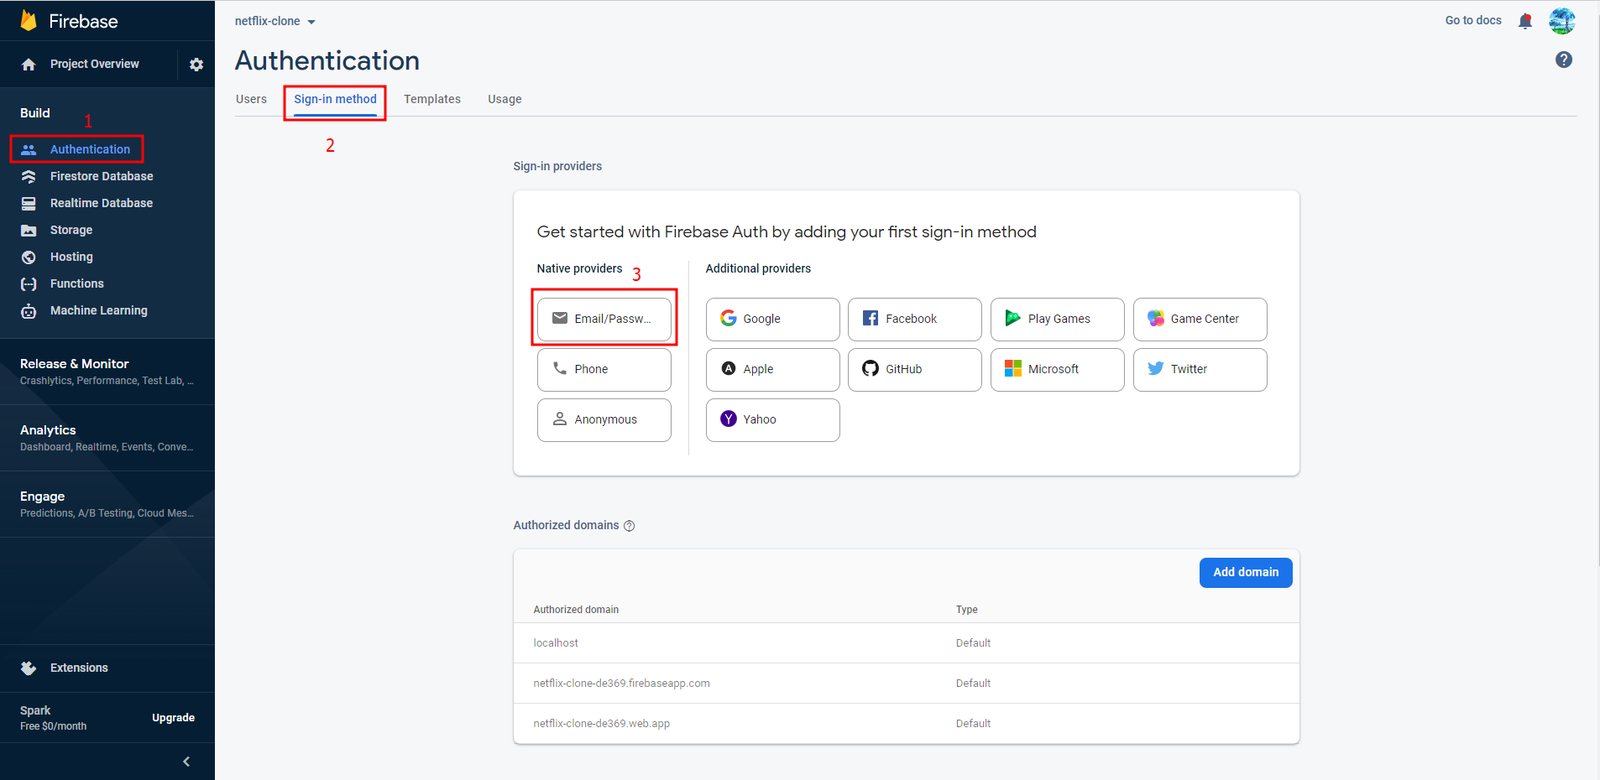Viewport: 1600px width, 780px height.
Task: Click netflix-clone-de369.web.app domain row
Action: tap(906, 723)
